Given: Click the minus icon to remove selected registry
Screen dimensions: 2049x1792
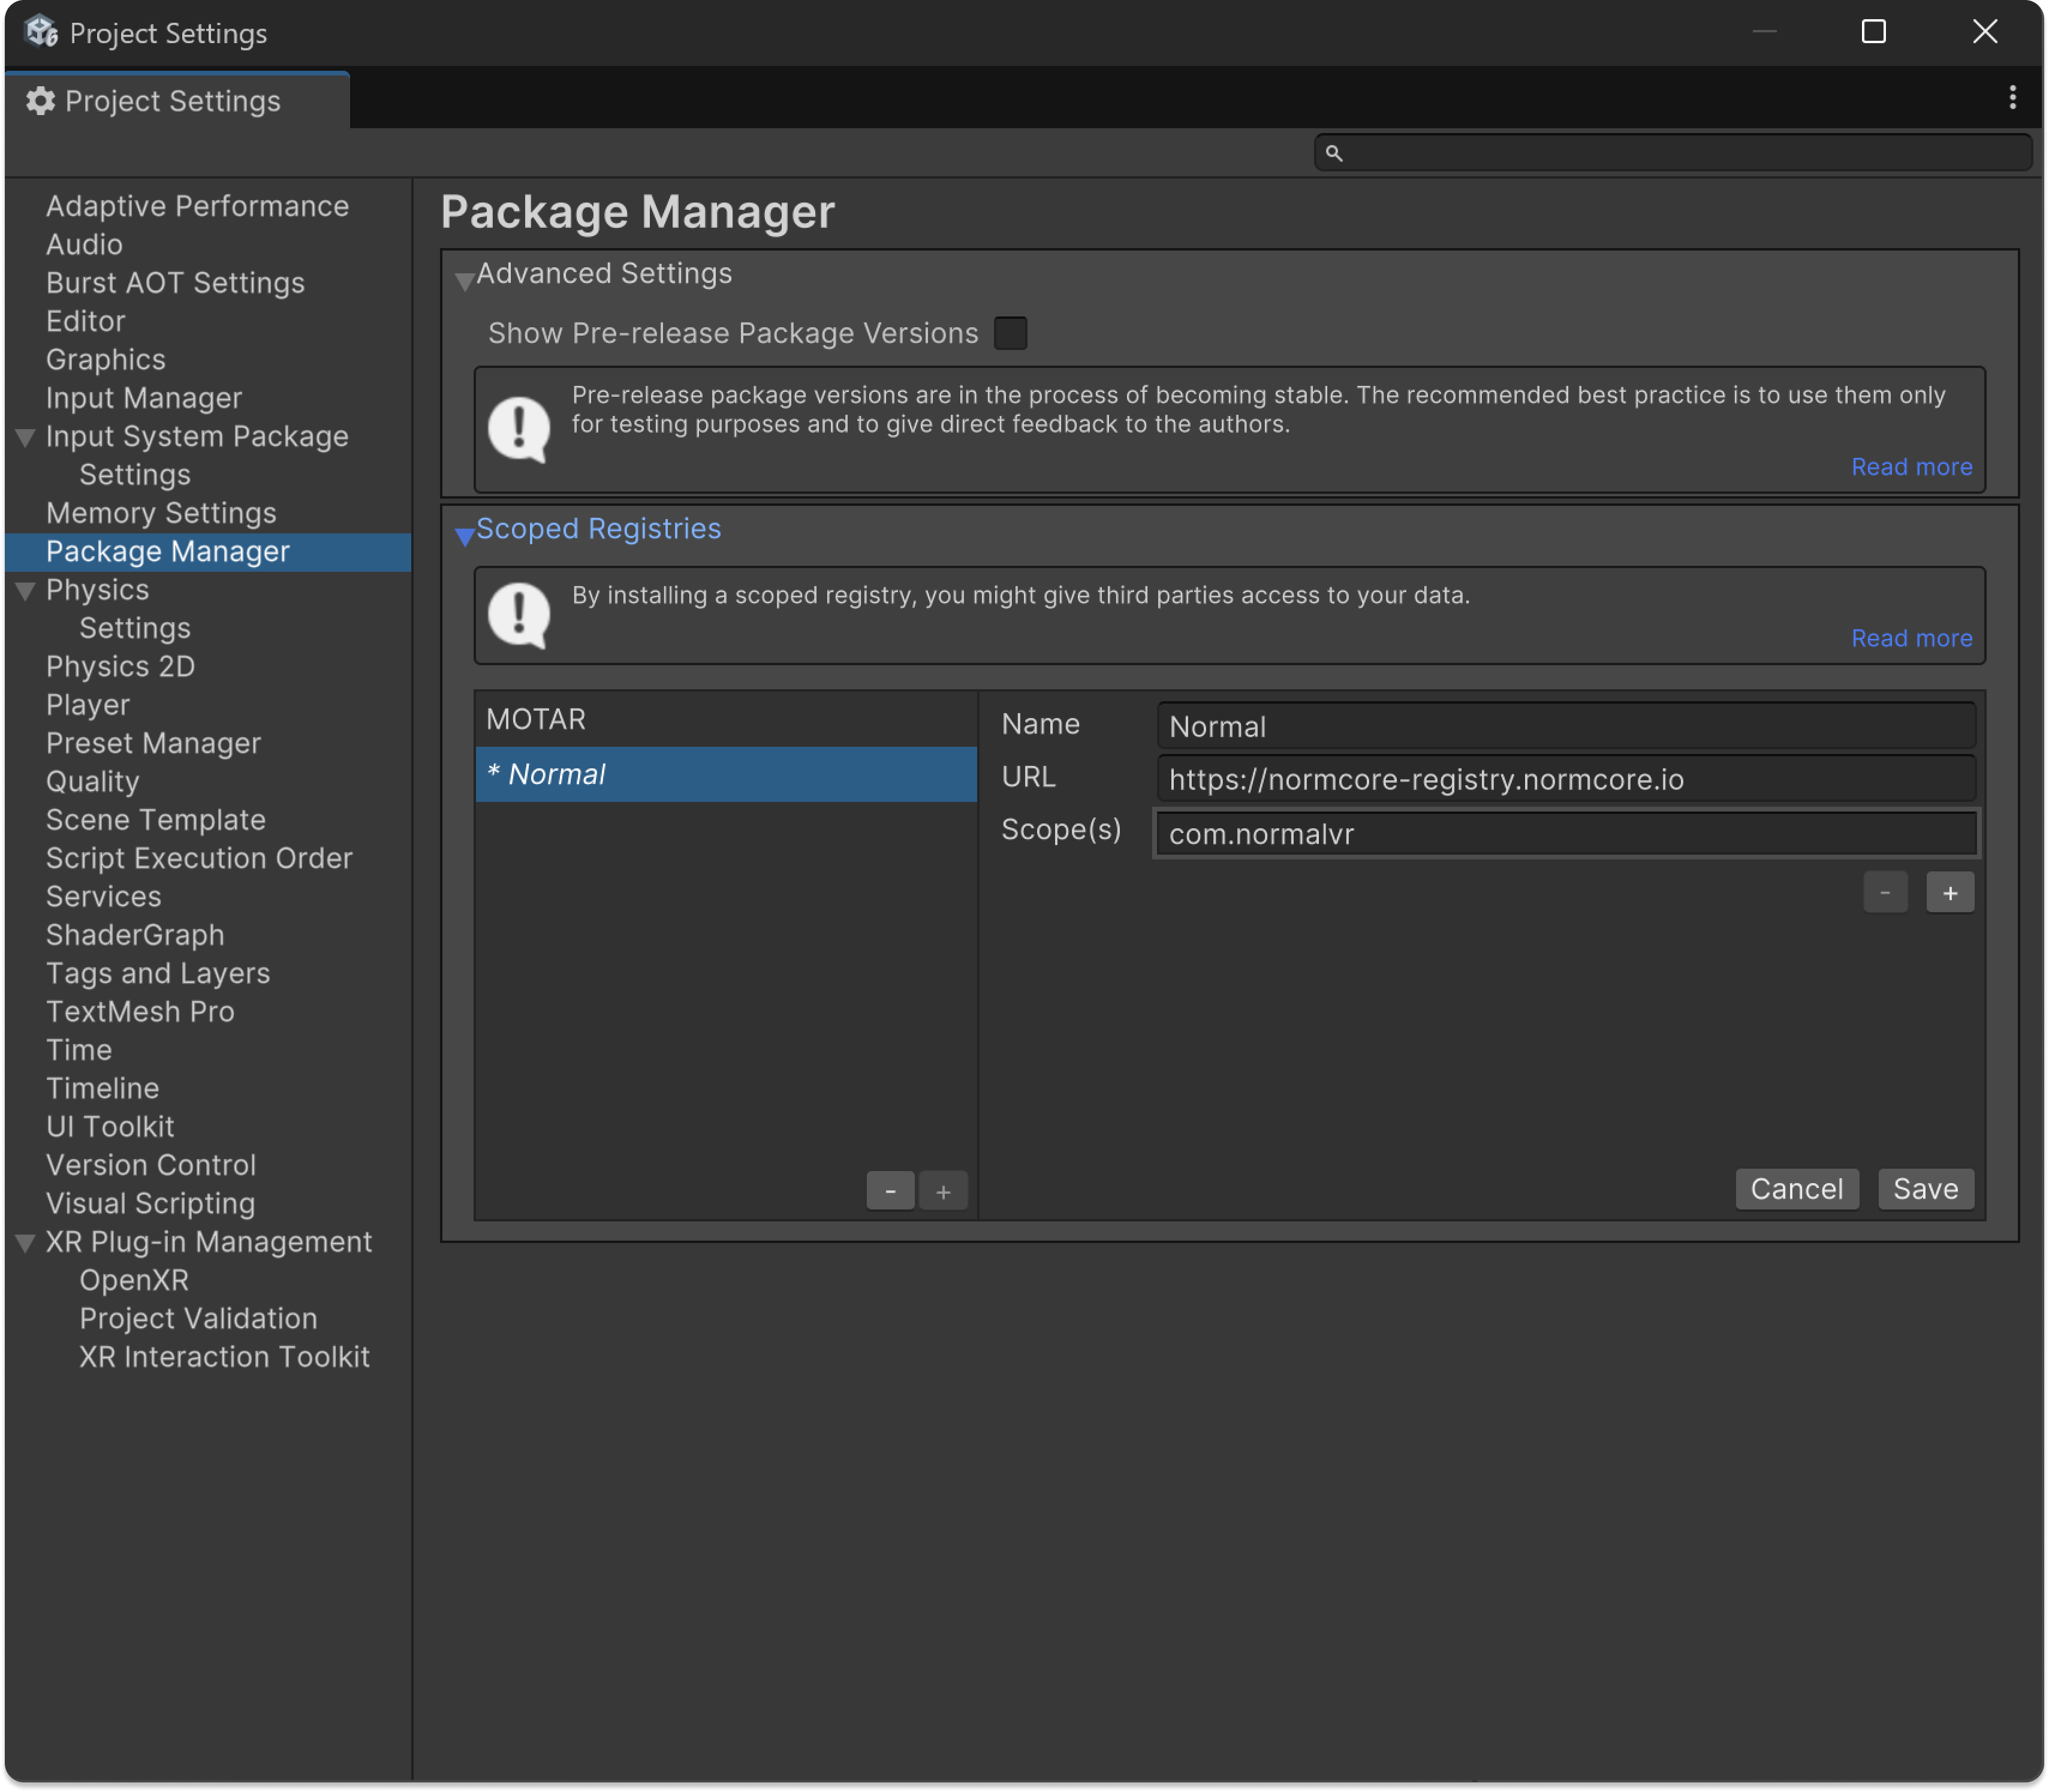Looking at the screenshot, I should pyautogui.click(x=890, y=1191).
